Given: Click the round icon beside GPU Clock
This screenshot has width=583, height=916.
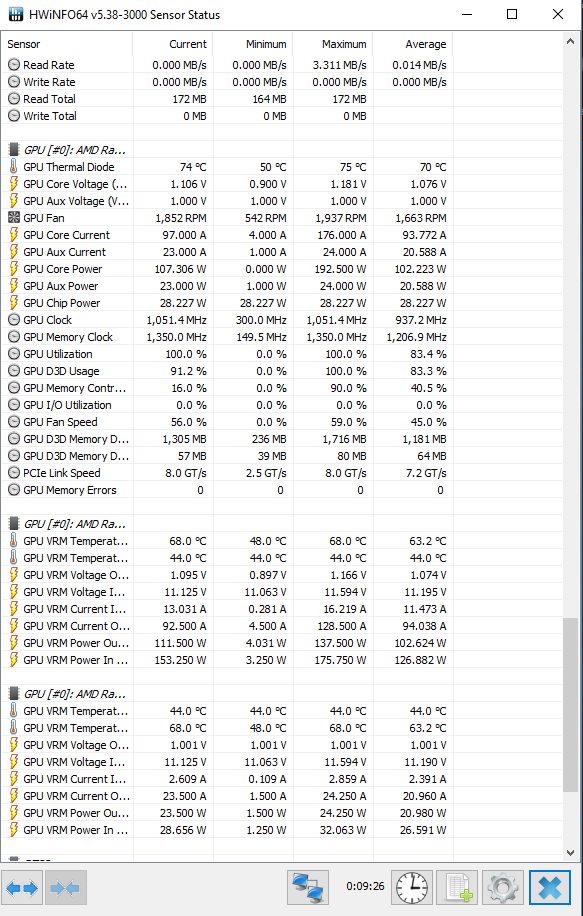Looking at the screenshot, I should [x=13, y=320].
